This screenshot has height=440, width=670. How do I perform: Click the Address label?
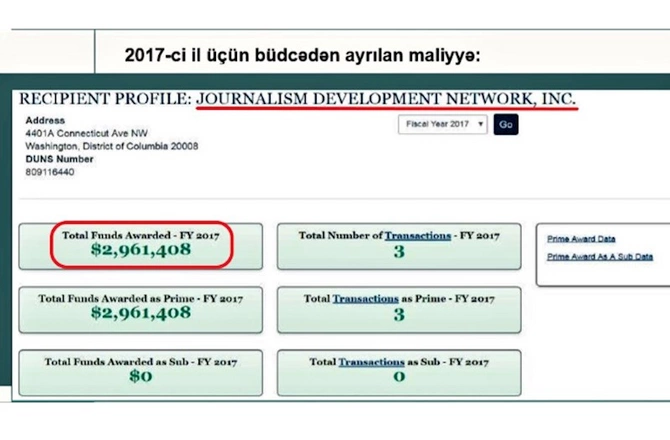click(x=45, y=120)
